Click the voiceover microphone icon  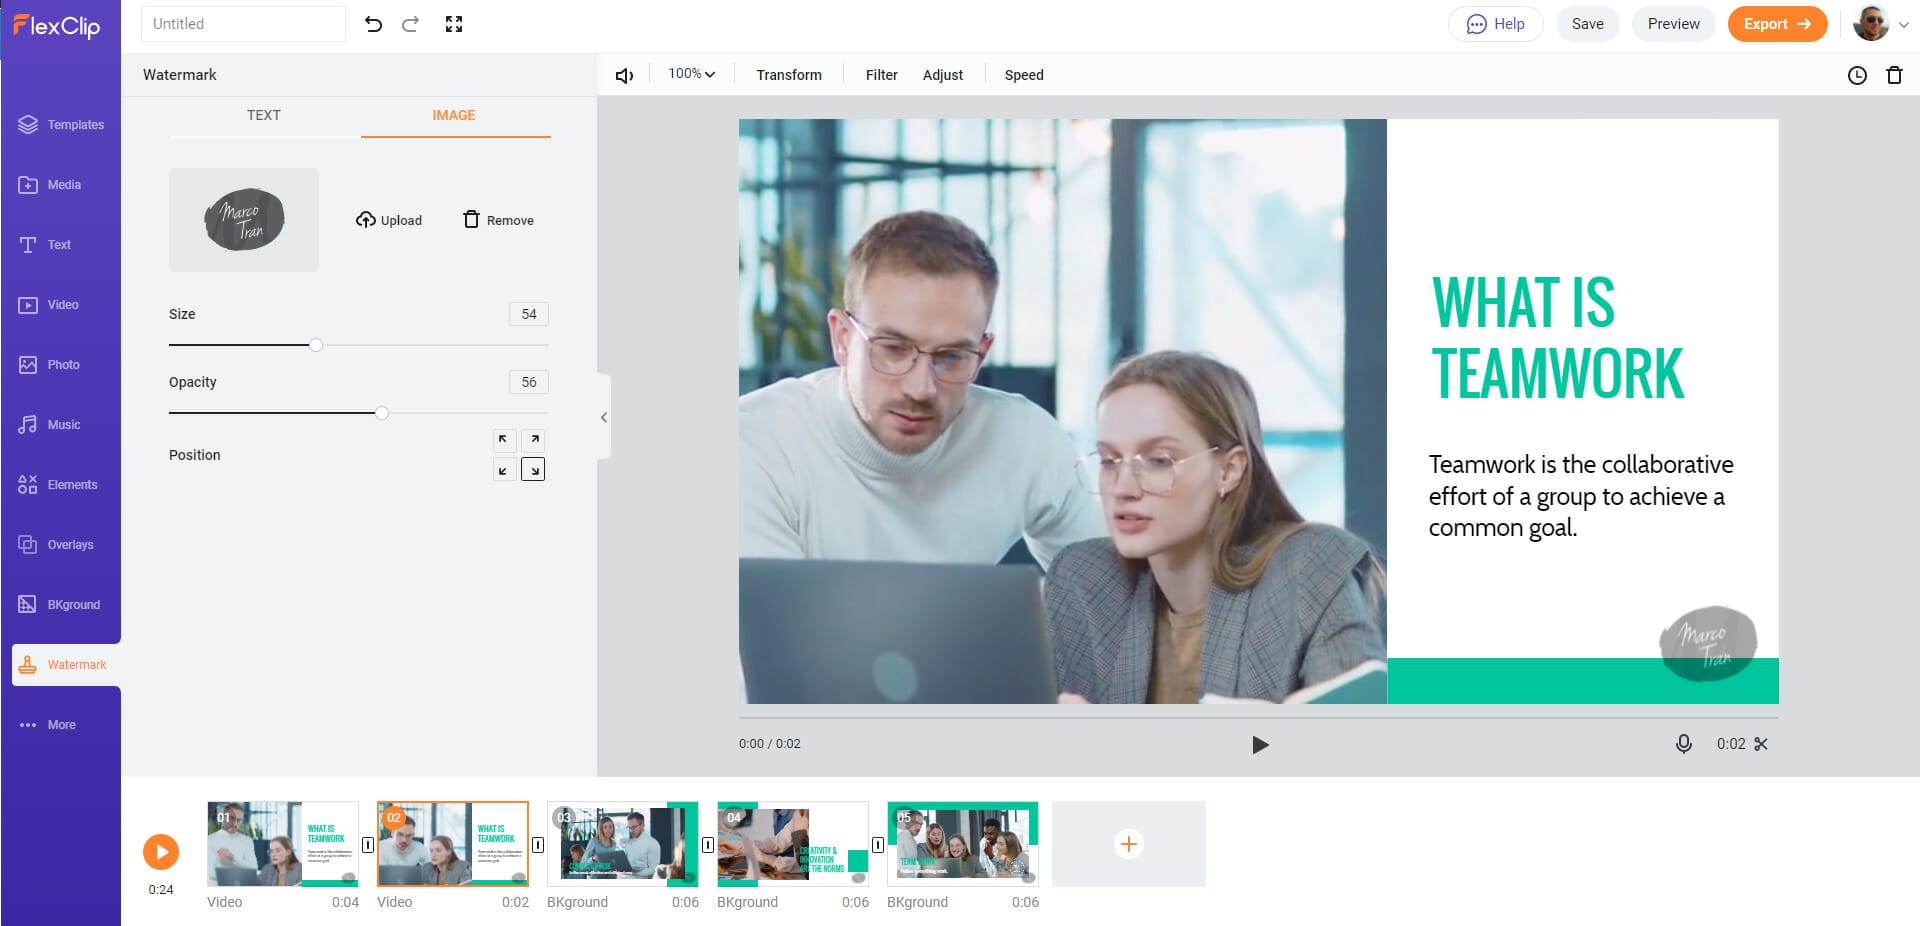point(1684,744)
